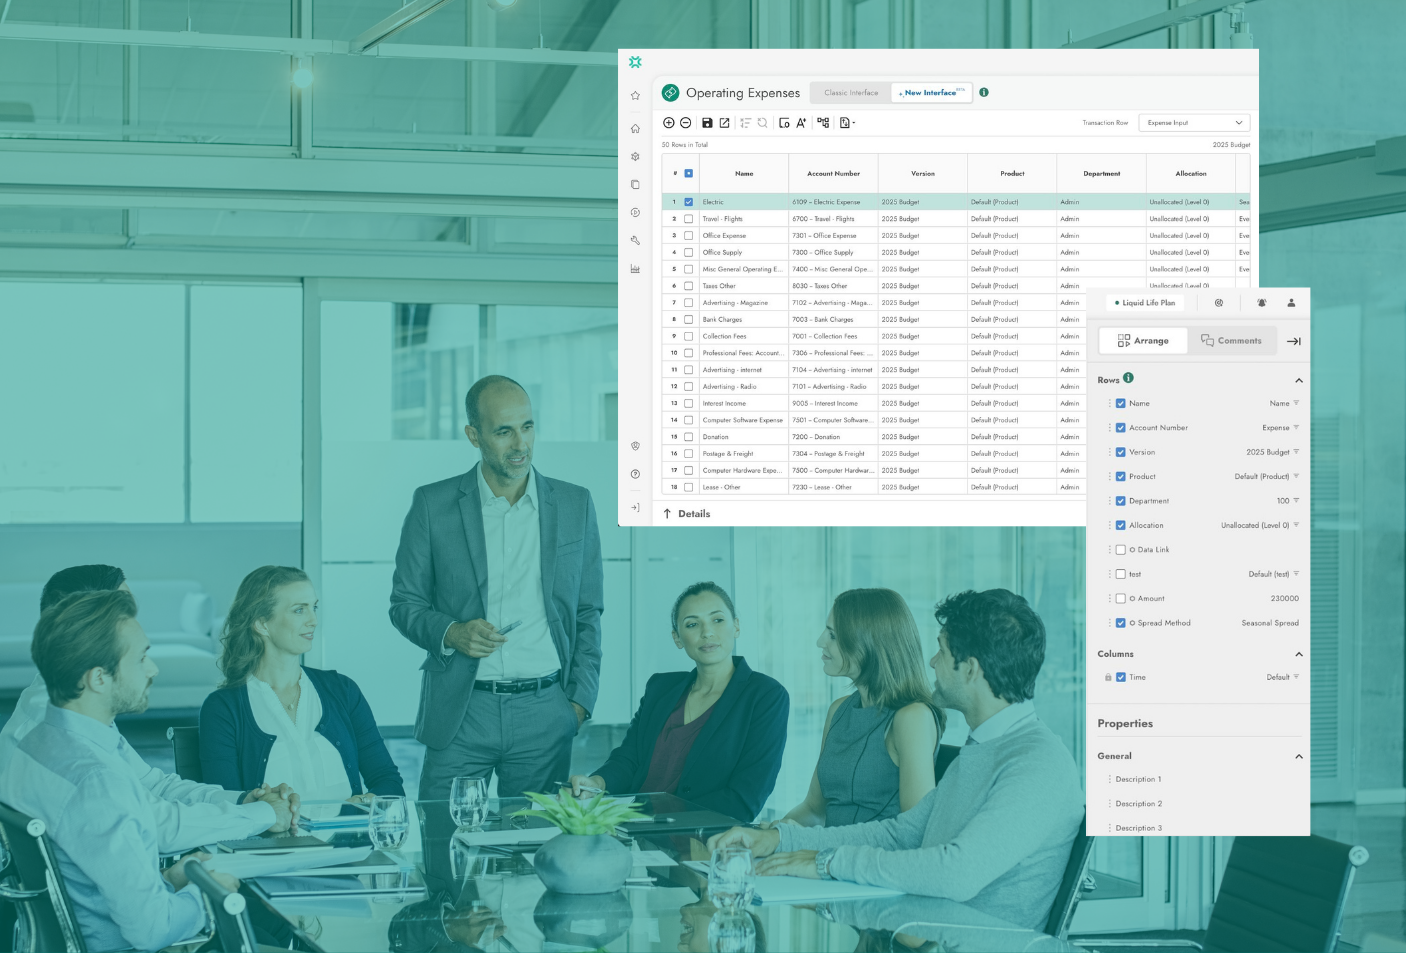Collapse the Rows section

click(1298, 380)
